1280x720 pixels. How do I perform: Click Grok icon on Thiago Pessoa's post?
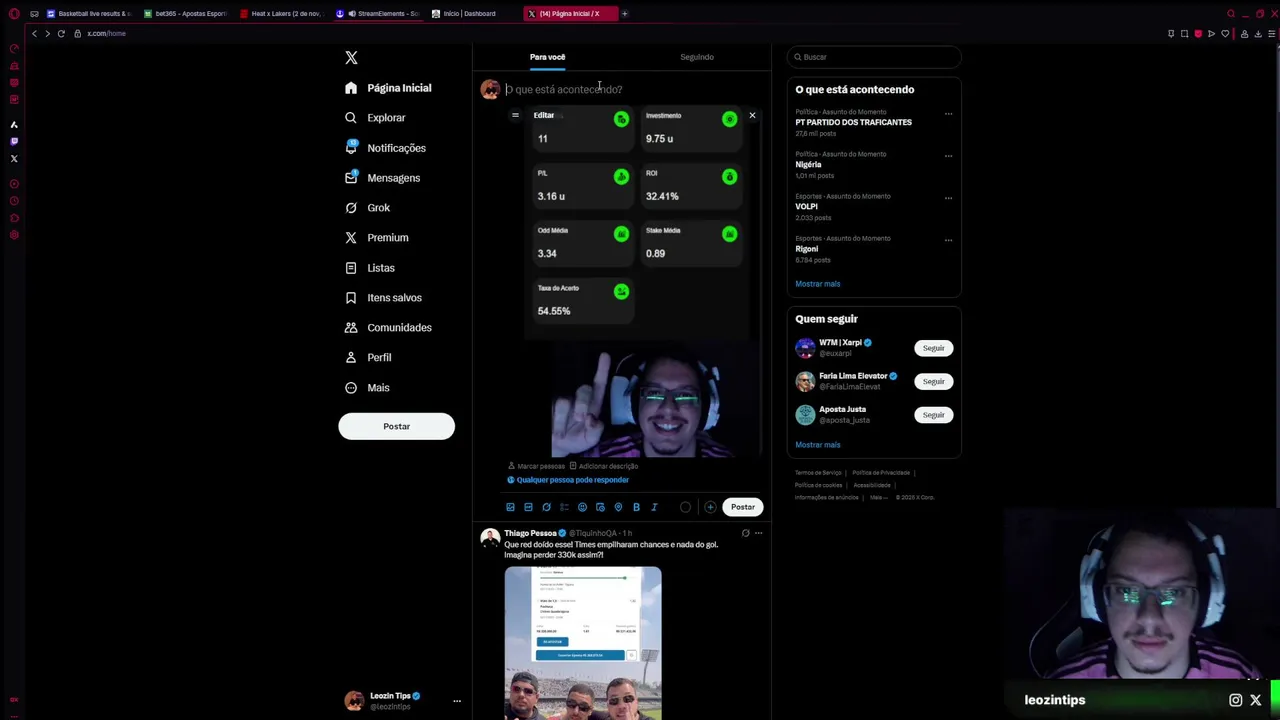pyautogui.click(x=745, y=533)
